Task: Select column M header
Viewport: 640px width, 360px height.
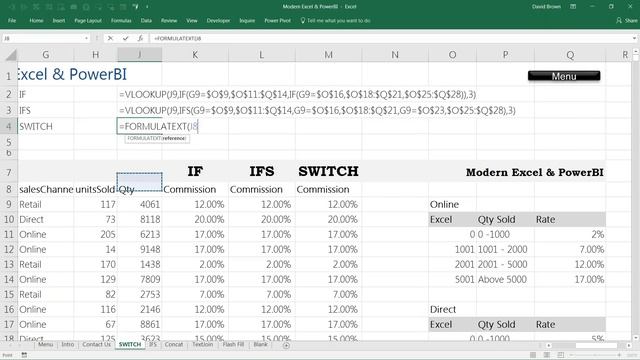Action: click(329, 55)
